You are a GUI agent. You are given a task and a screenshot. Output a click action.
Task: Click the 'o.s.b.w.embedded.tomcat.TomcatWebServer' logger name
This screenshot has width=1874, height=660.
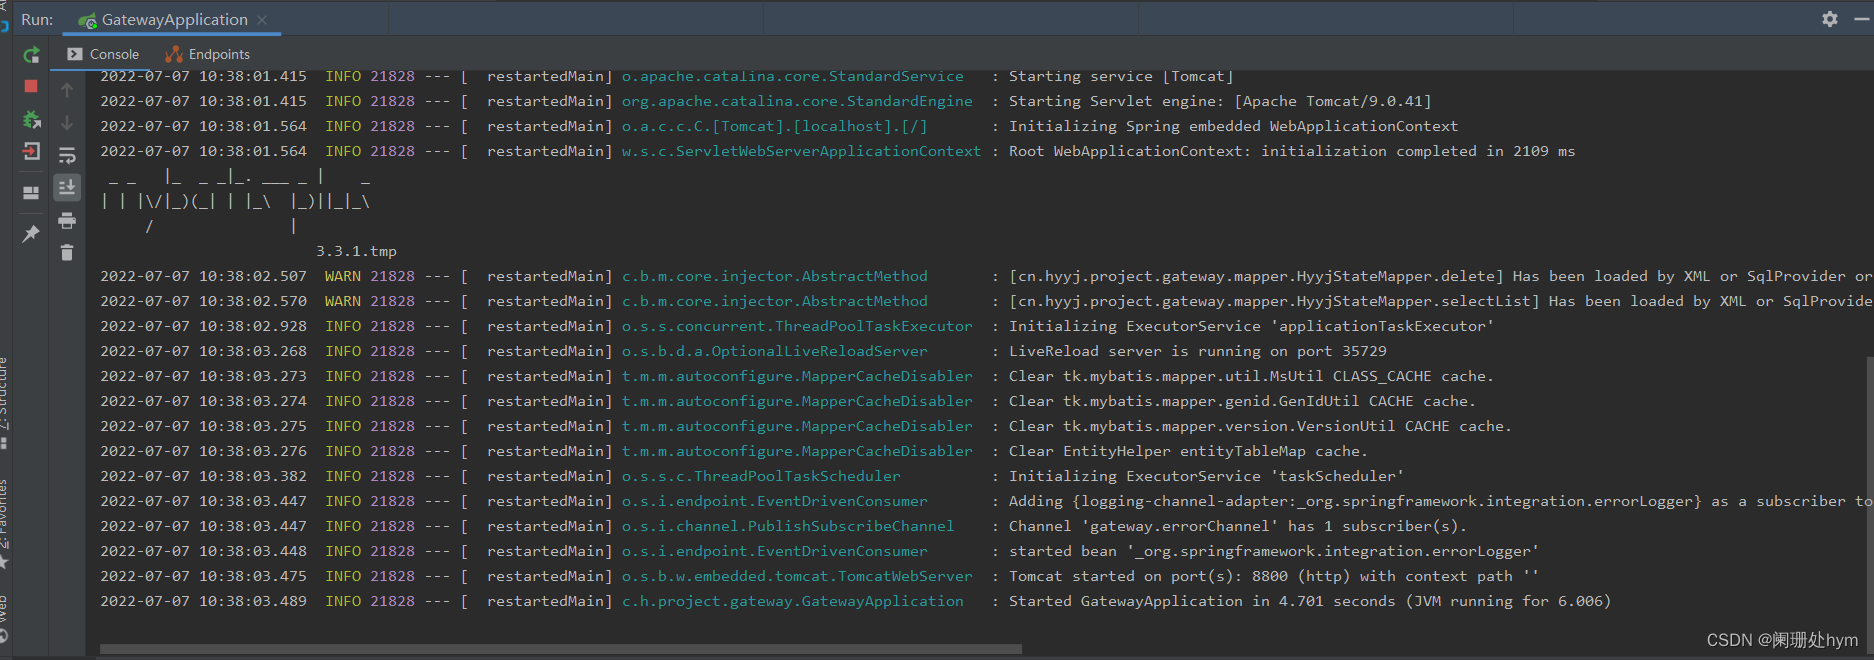pos(797,576)
